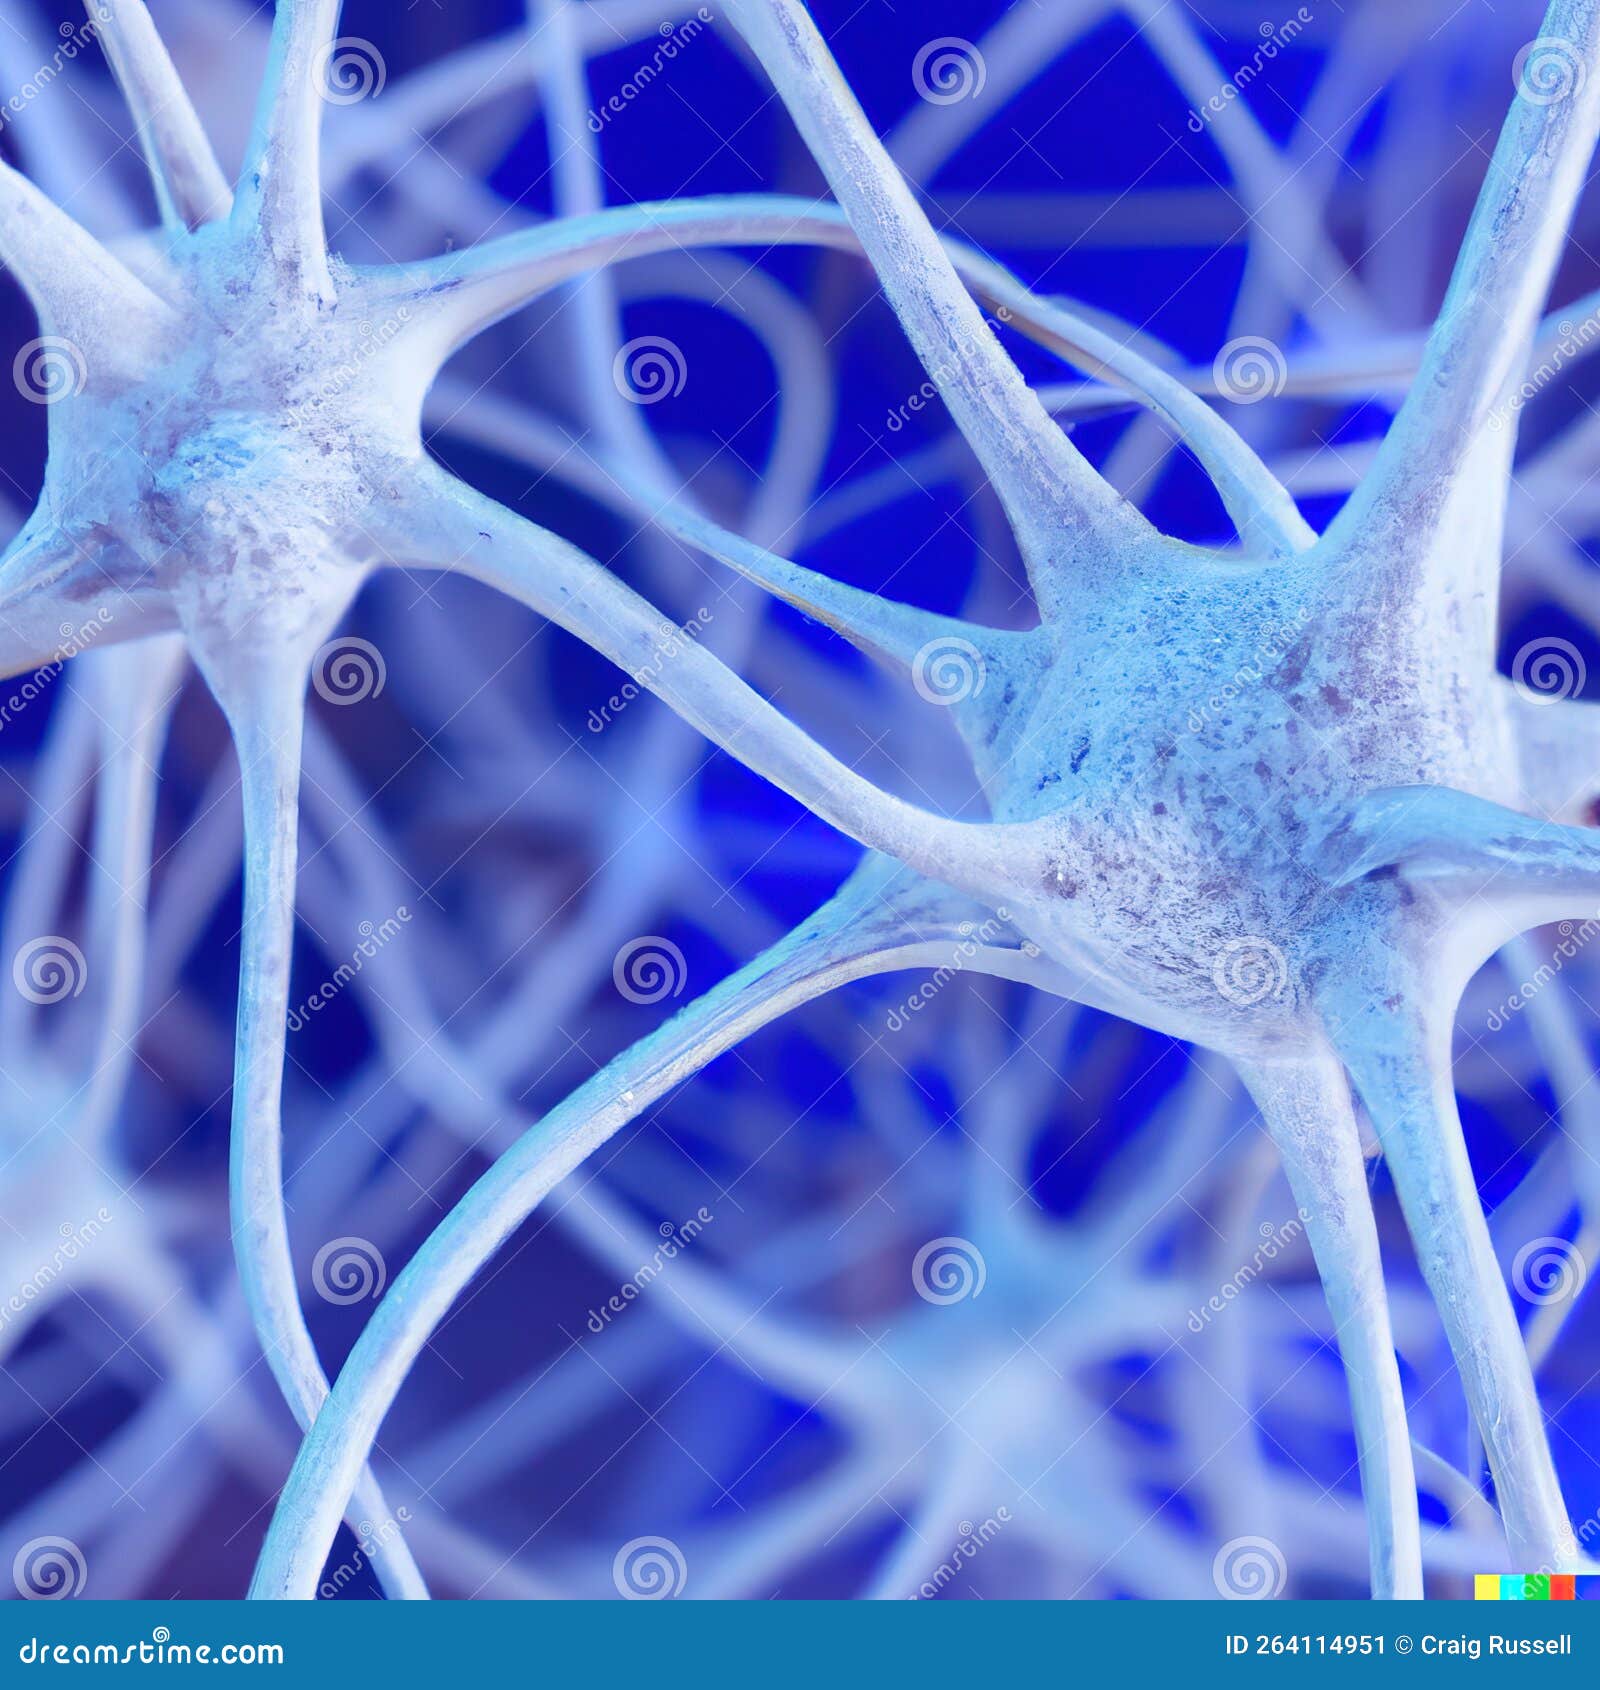Click the cyan color calibration swatch
This screenshot has height=1690, width=1600.
[1512, 1585]
